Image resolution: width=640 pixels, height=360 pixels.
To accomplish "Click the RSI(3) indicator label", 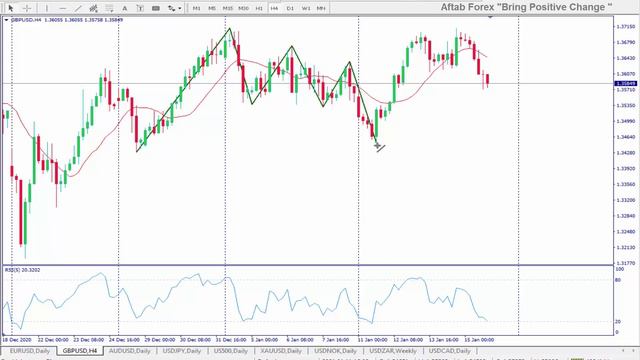I will click(x=22, y=270).
